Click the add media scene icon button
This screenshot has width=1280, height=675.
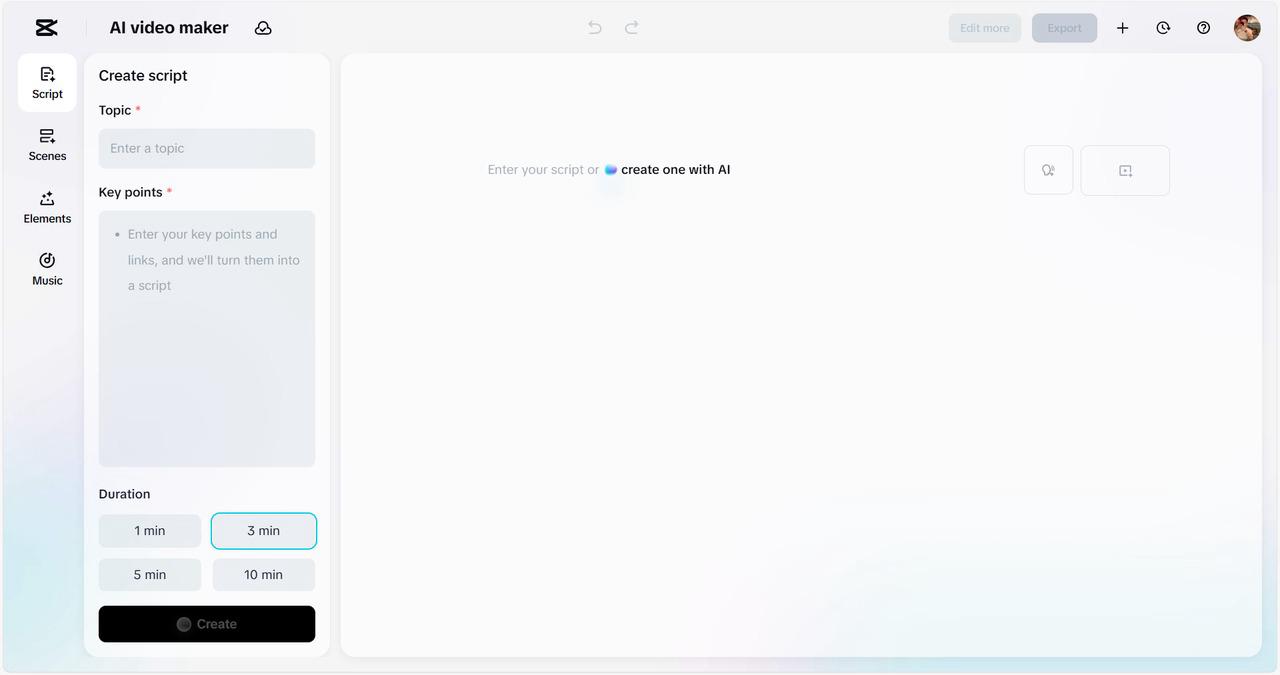1125,171
